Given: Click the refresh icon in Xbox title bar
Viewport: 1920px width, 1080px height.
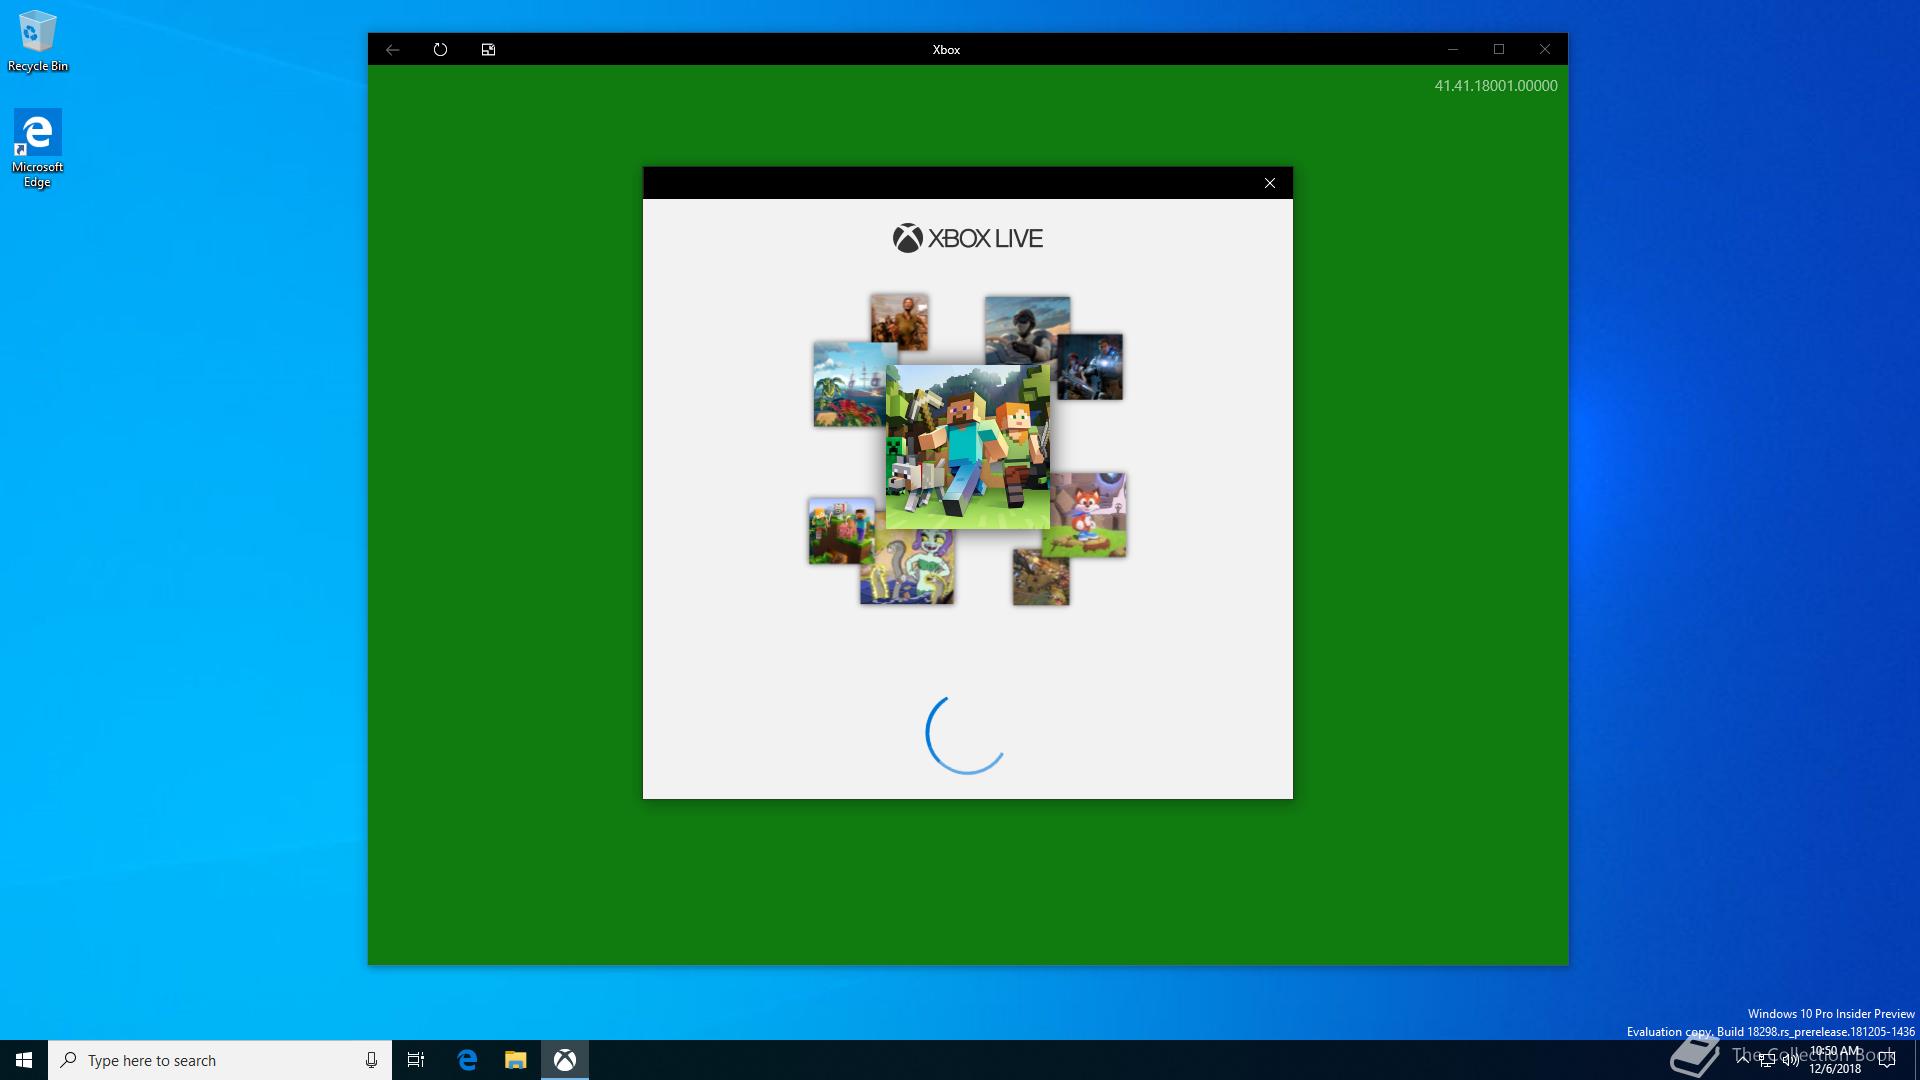Looking at the screenshot, I should (440, 49).
